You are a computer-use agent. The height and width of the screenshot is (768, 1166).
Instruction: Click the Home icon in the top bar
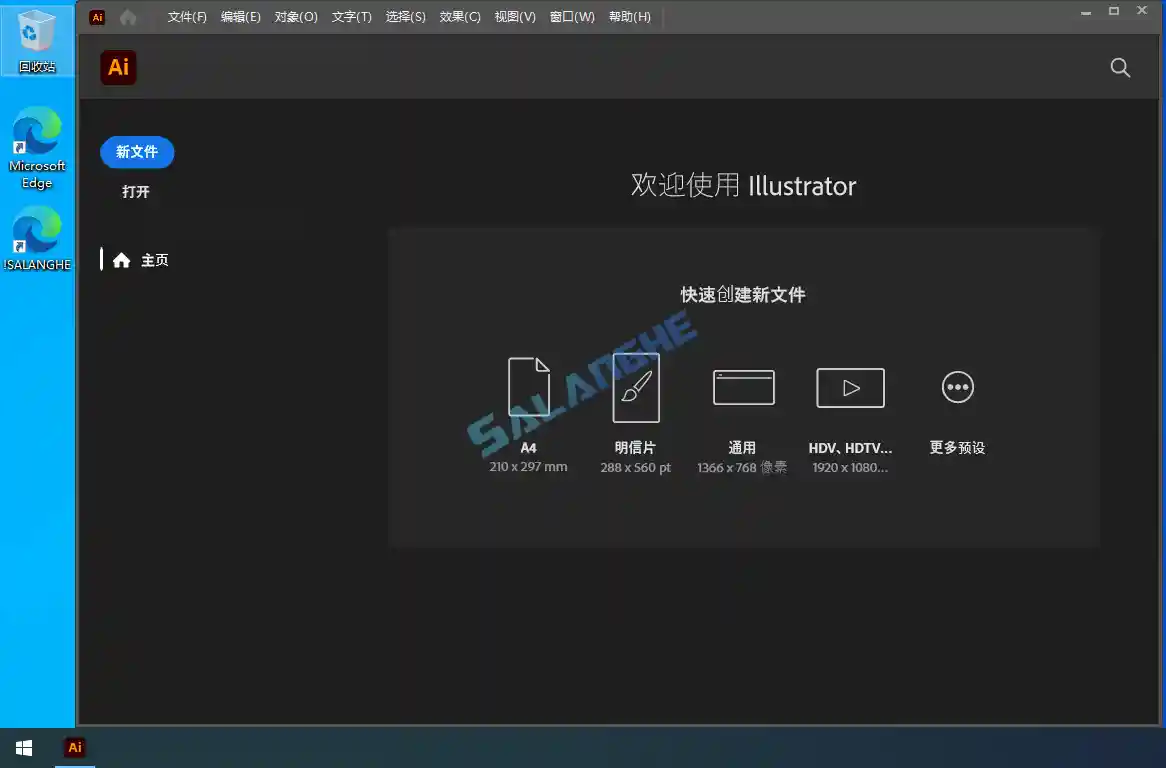pyautogui.click(x=130, y=17)
